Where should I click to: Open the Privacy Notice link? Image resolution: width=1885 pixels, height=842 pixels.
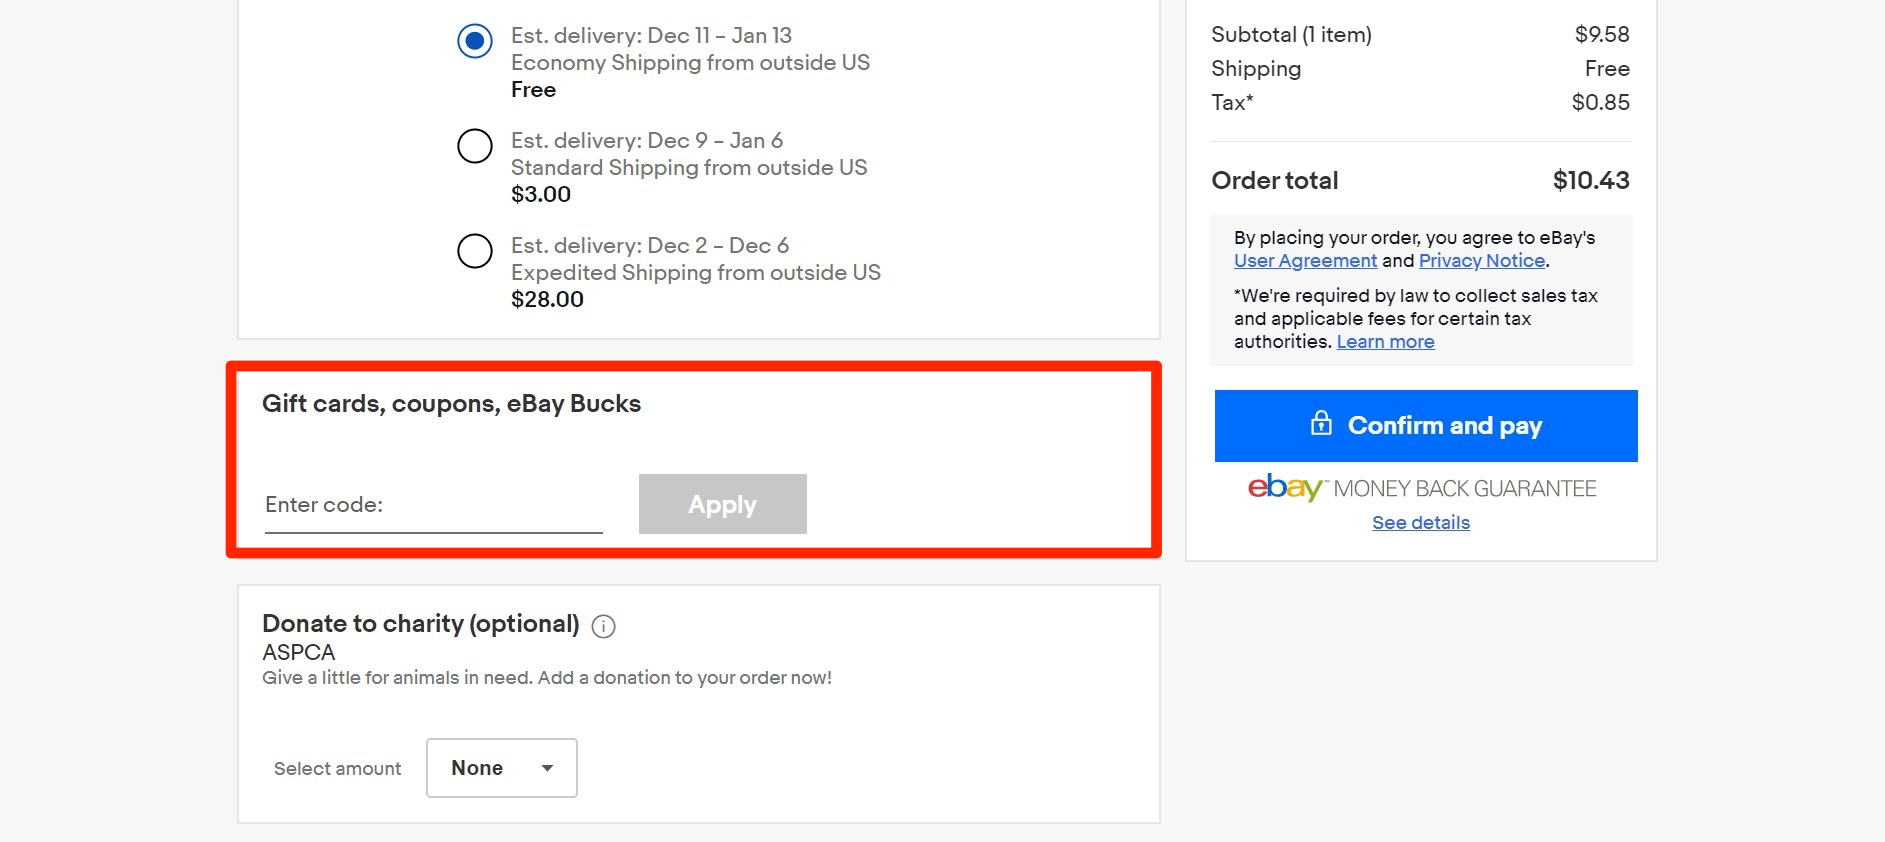tap(1482, 261)
